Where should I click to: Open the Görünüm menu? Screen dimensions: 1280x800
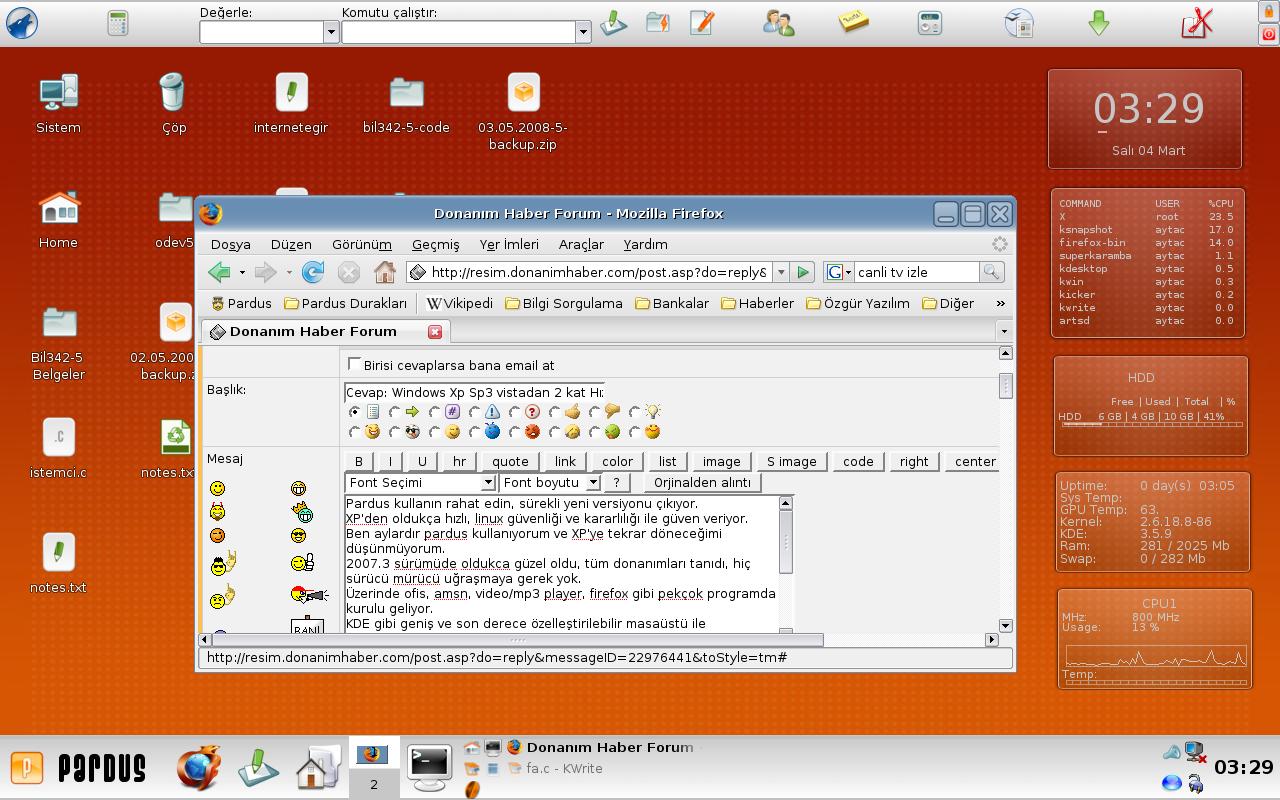coord(361,244)
